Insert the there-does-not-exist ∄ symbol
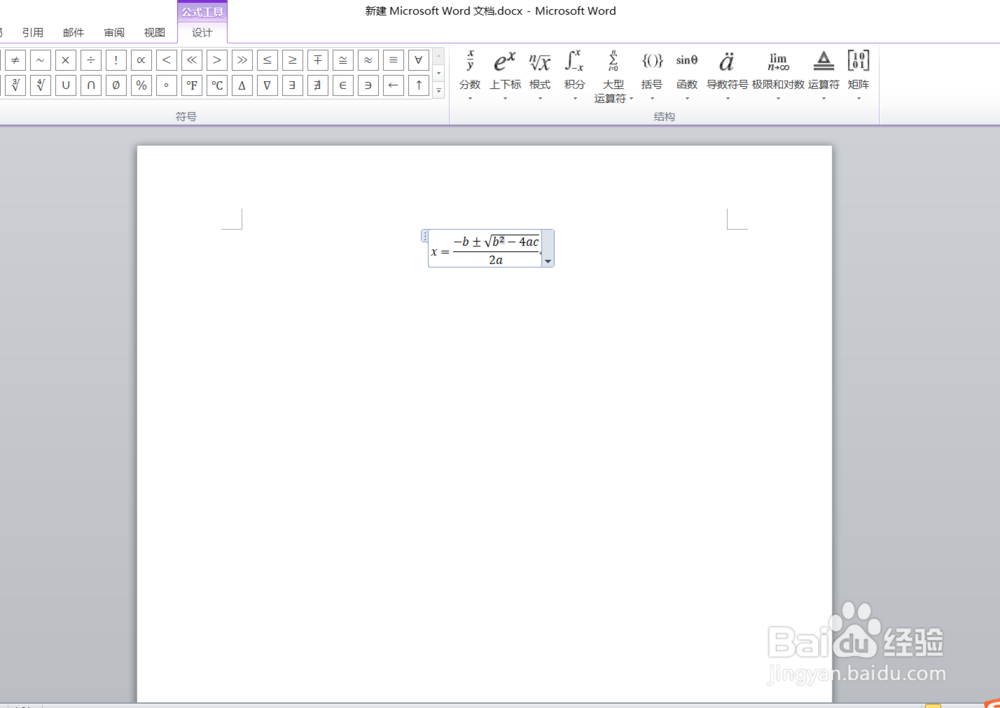 point(318,85)
